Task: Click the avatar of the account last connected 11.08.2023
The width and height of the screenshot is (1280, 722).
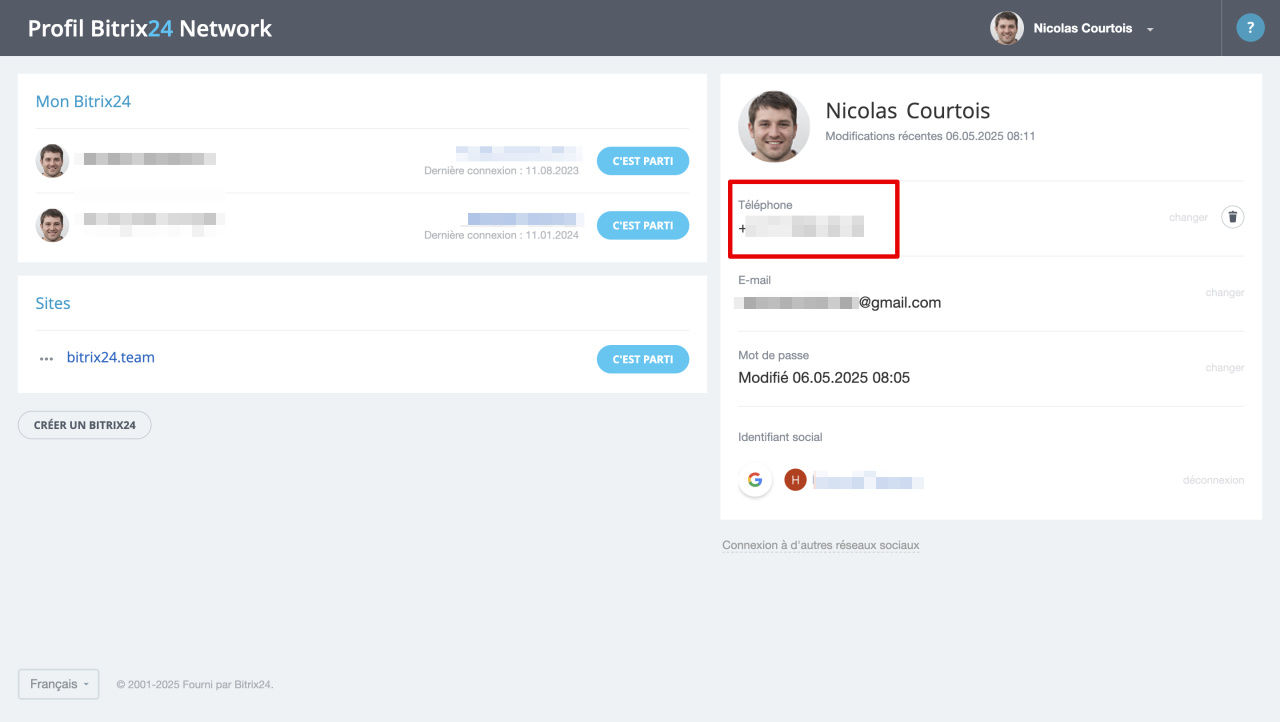Action: [x=52, y=160]
